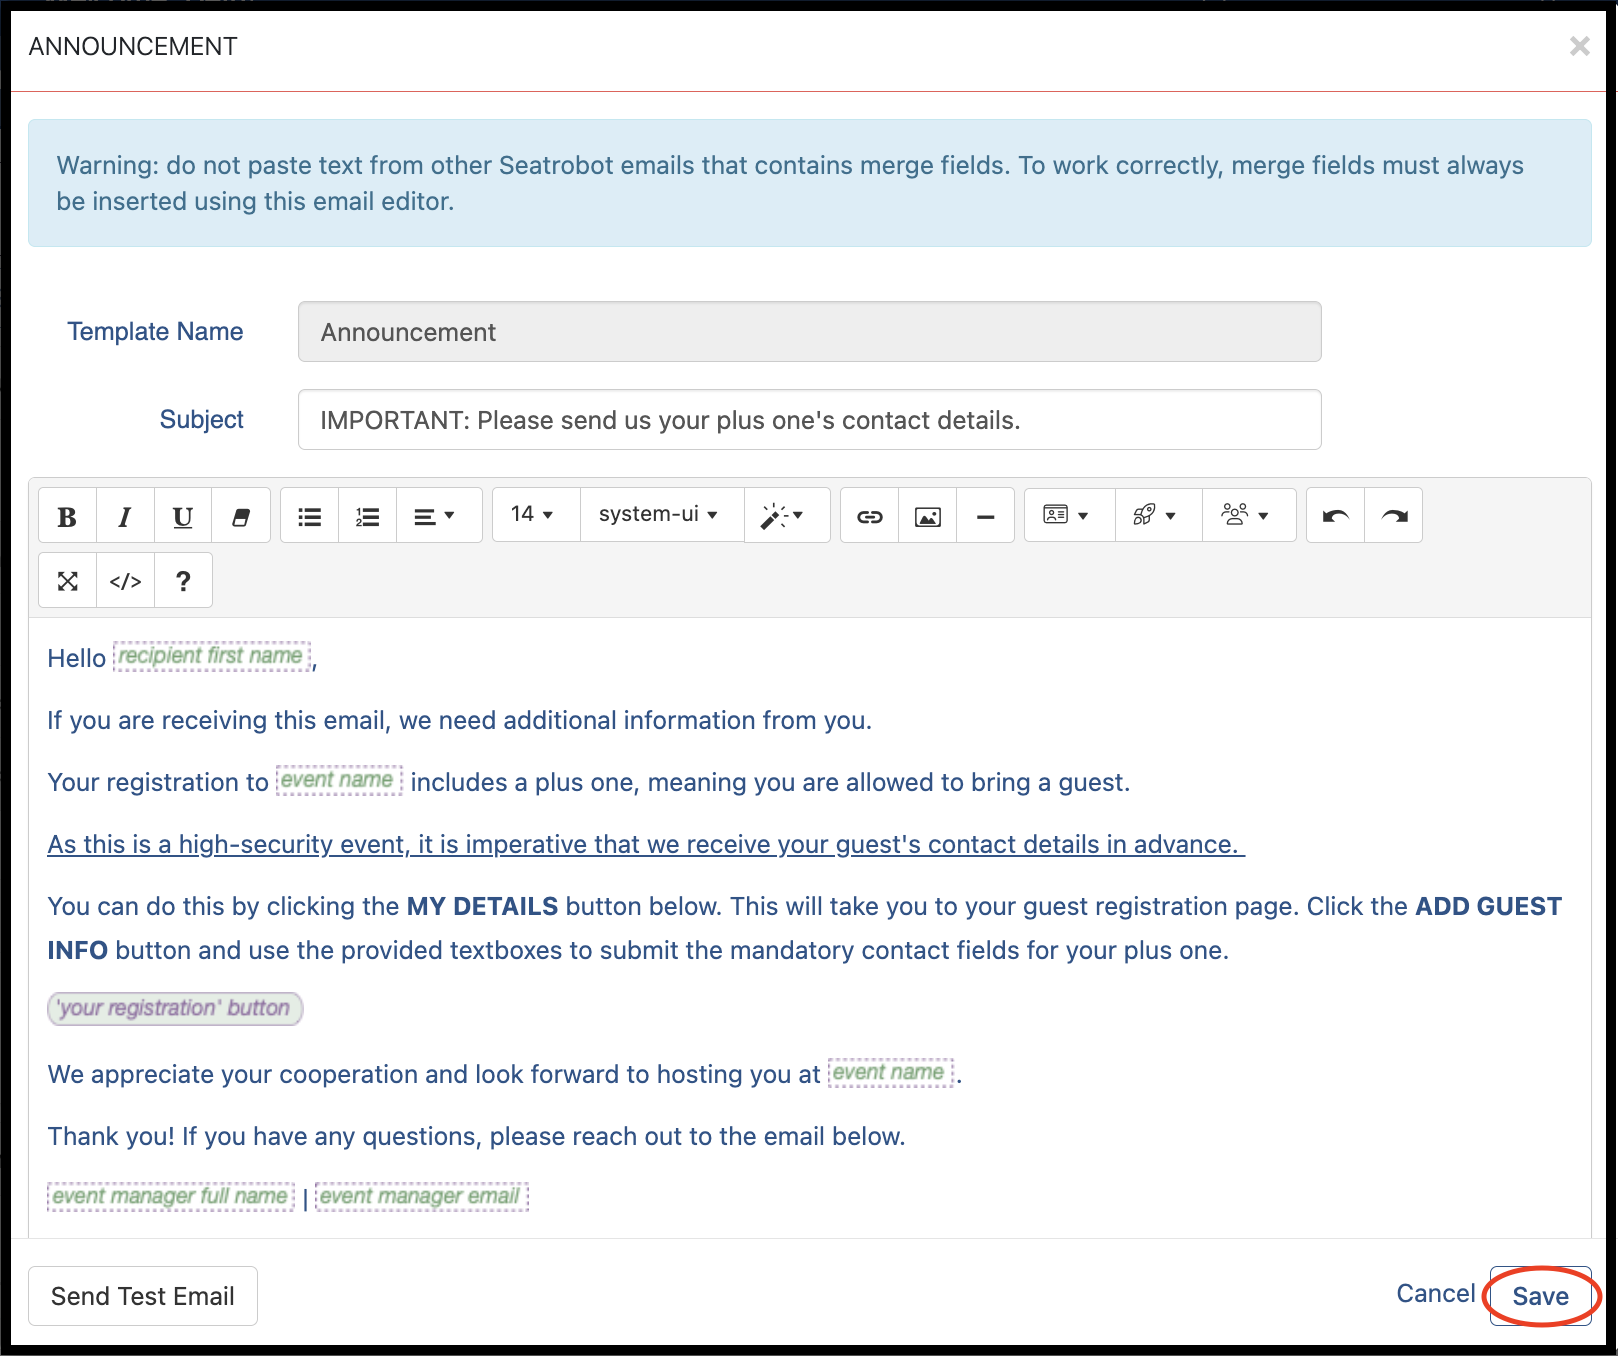Cancel the announcement edits
Image resolution: width=1618 pixels, height=1356 pixels.
point(1436,1294)
